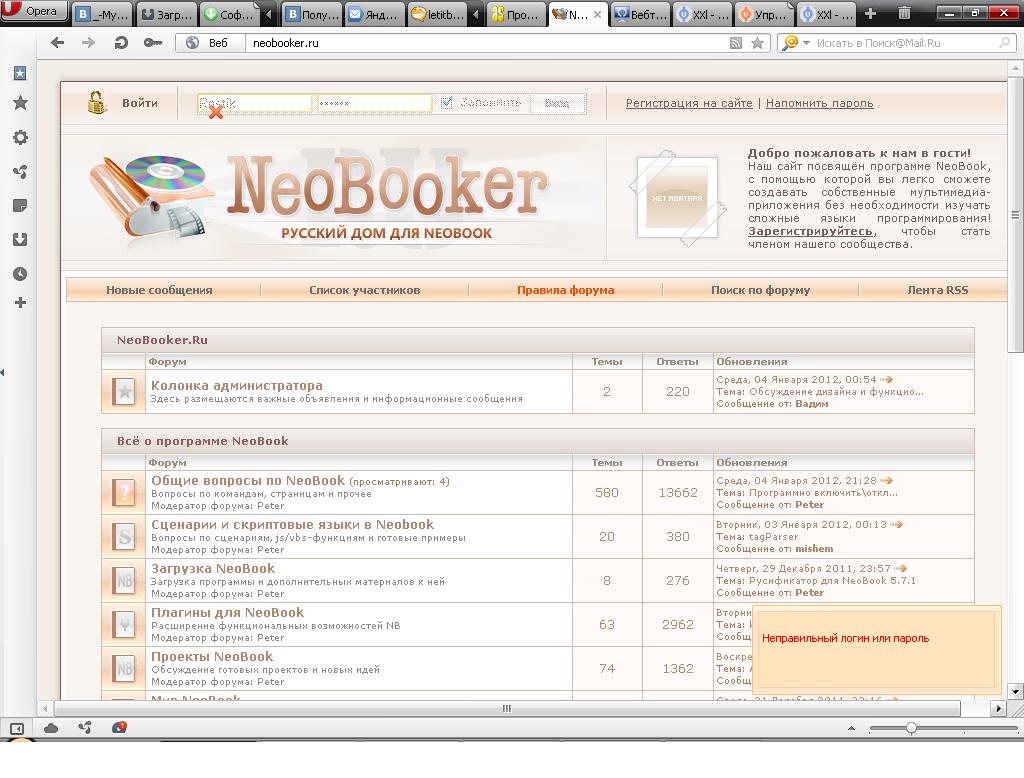Open the Bookmarks panel in sidebar
Image resolution: width=1024 pixels, height=778 pixels.
point(20,73)
